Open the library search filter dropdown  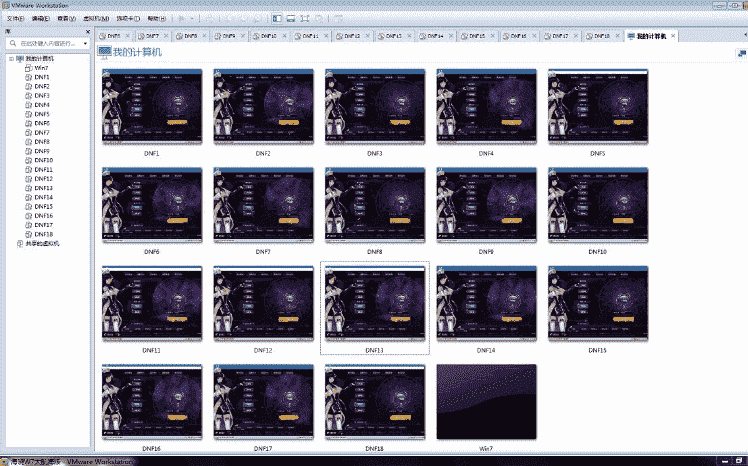[85, 43]
